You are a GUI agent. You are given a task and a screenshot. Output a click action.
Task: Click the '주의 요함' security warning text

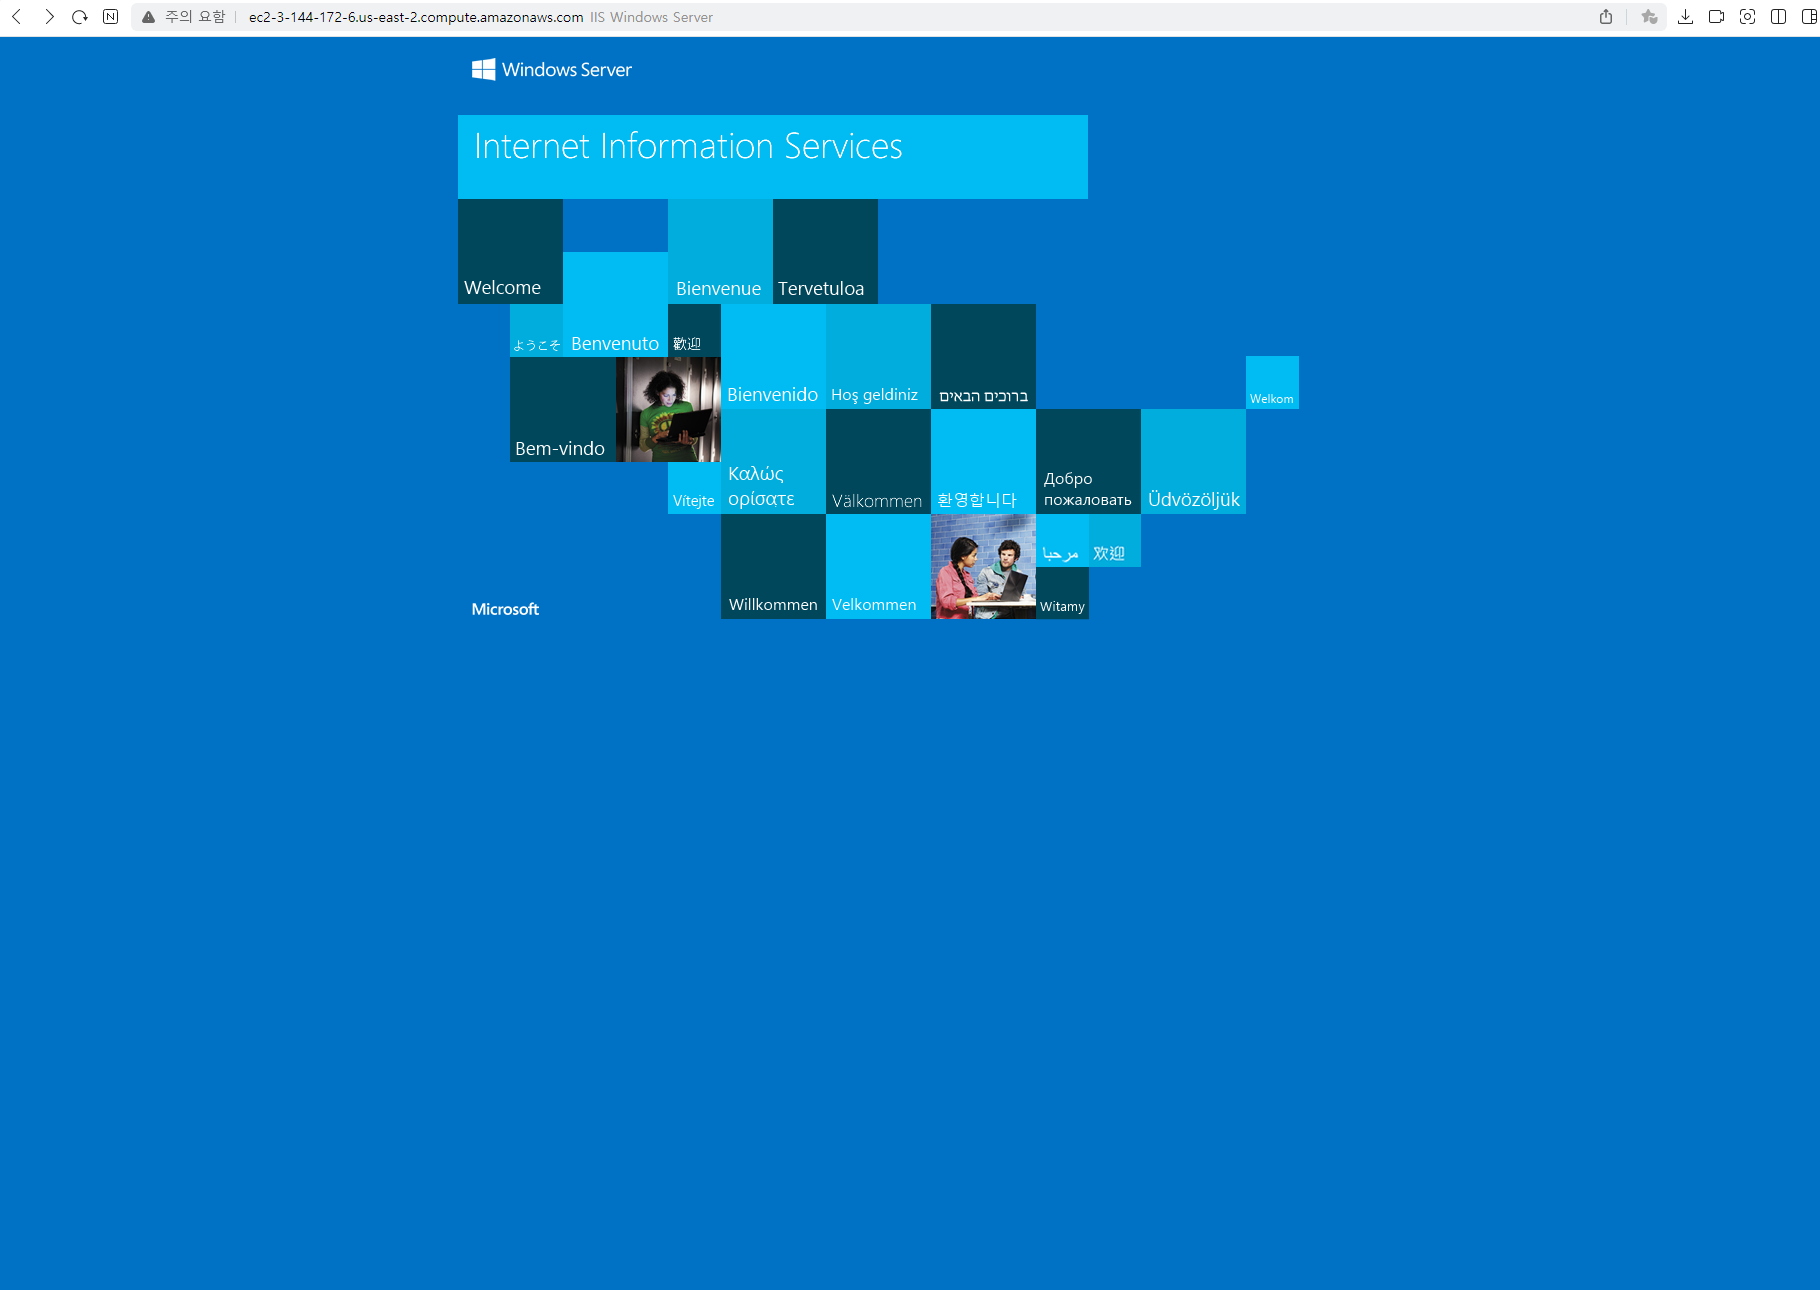tap(195, 17)
